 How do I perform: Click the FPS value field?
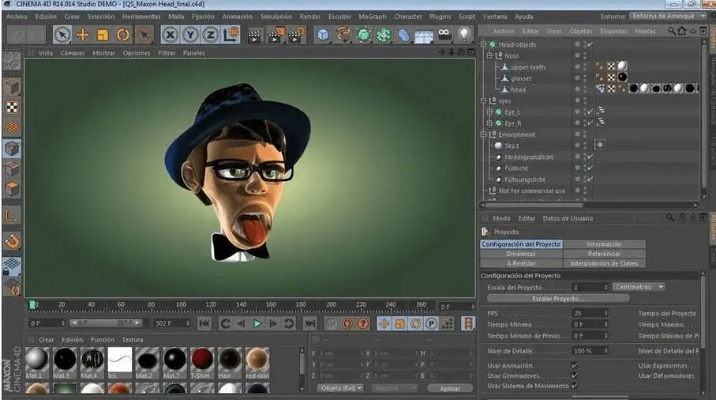pyautogui.click(x=590, y=313)
